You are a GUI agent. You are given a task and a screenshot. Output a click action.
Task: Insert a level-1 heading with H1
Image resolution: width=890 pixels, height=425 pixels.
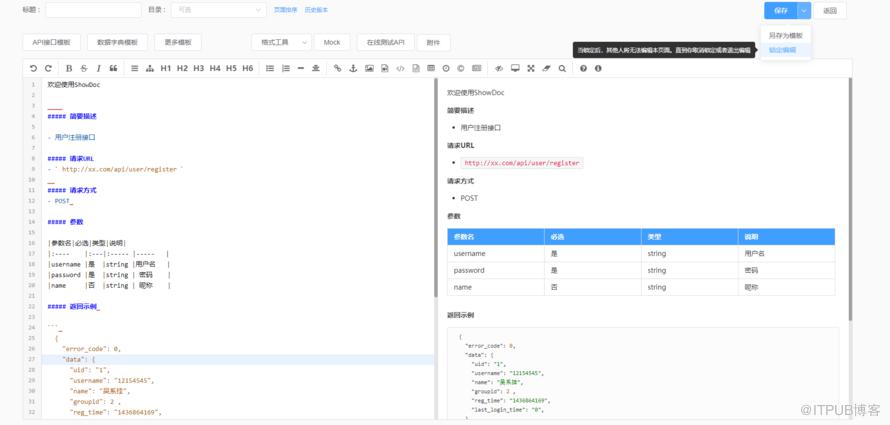coord(166,68)
